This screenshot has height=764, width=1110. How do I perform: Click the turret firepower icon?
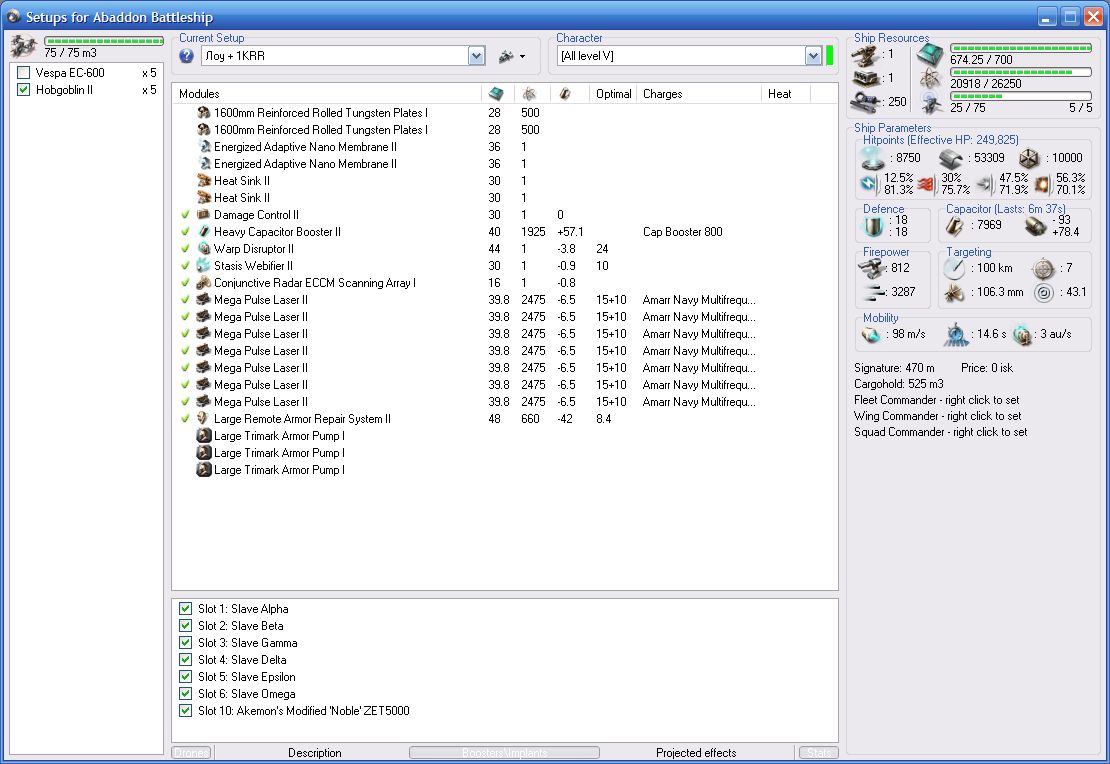click(x=873, y=268)
